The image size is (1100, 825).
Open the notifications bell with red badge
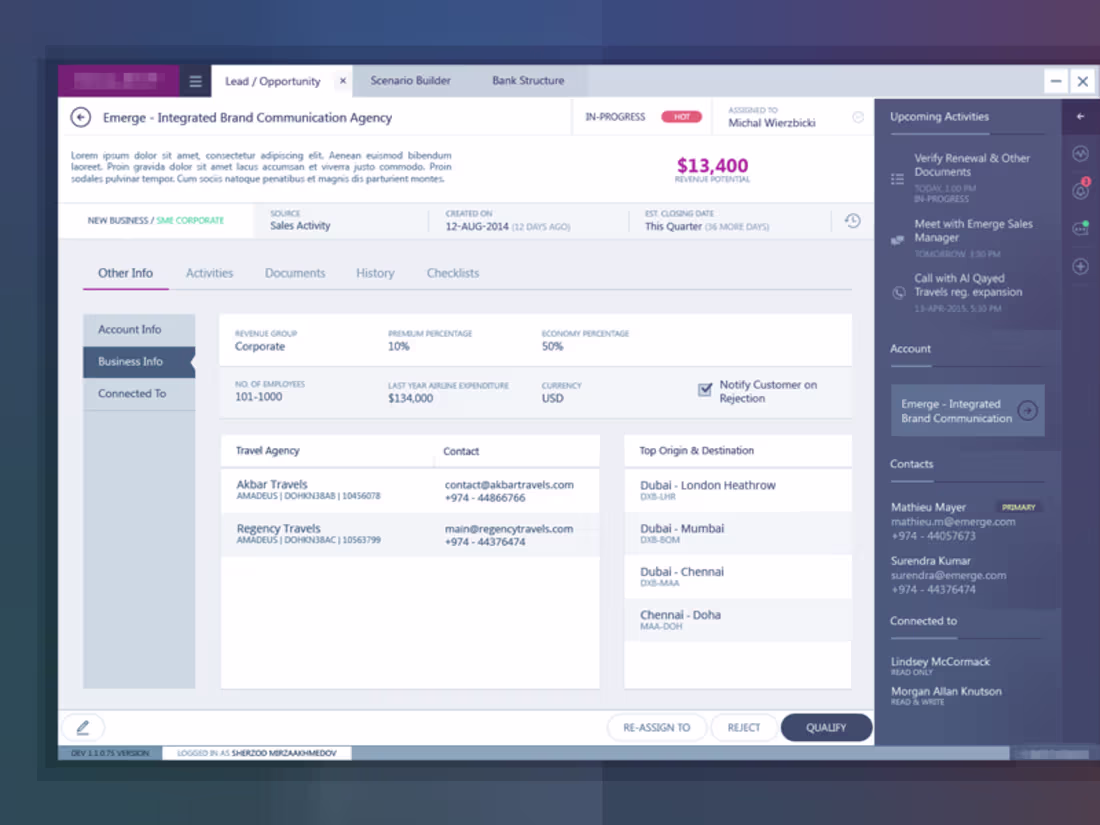pyautogui.click(x=1082, y=191)
